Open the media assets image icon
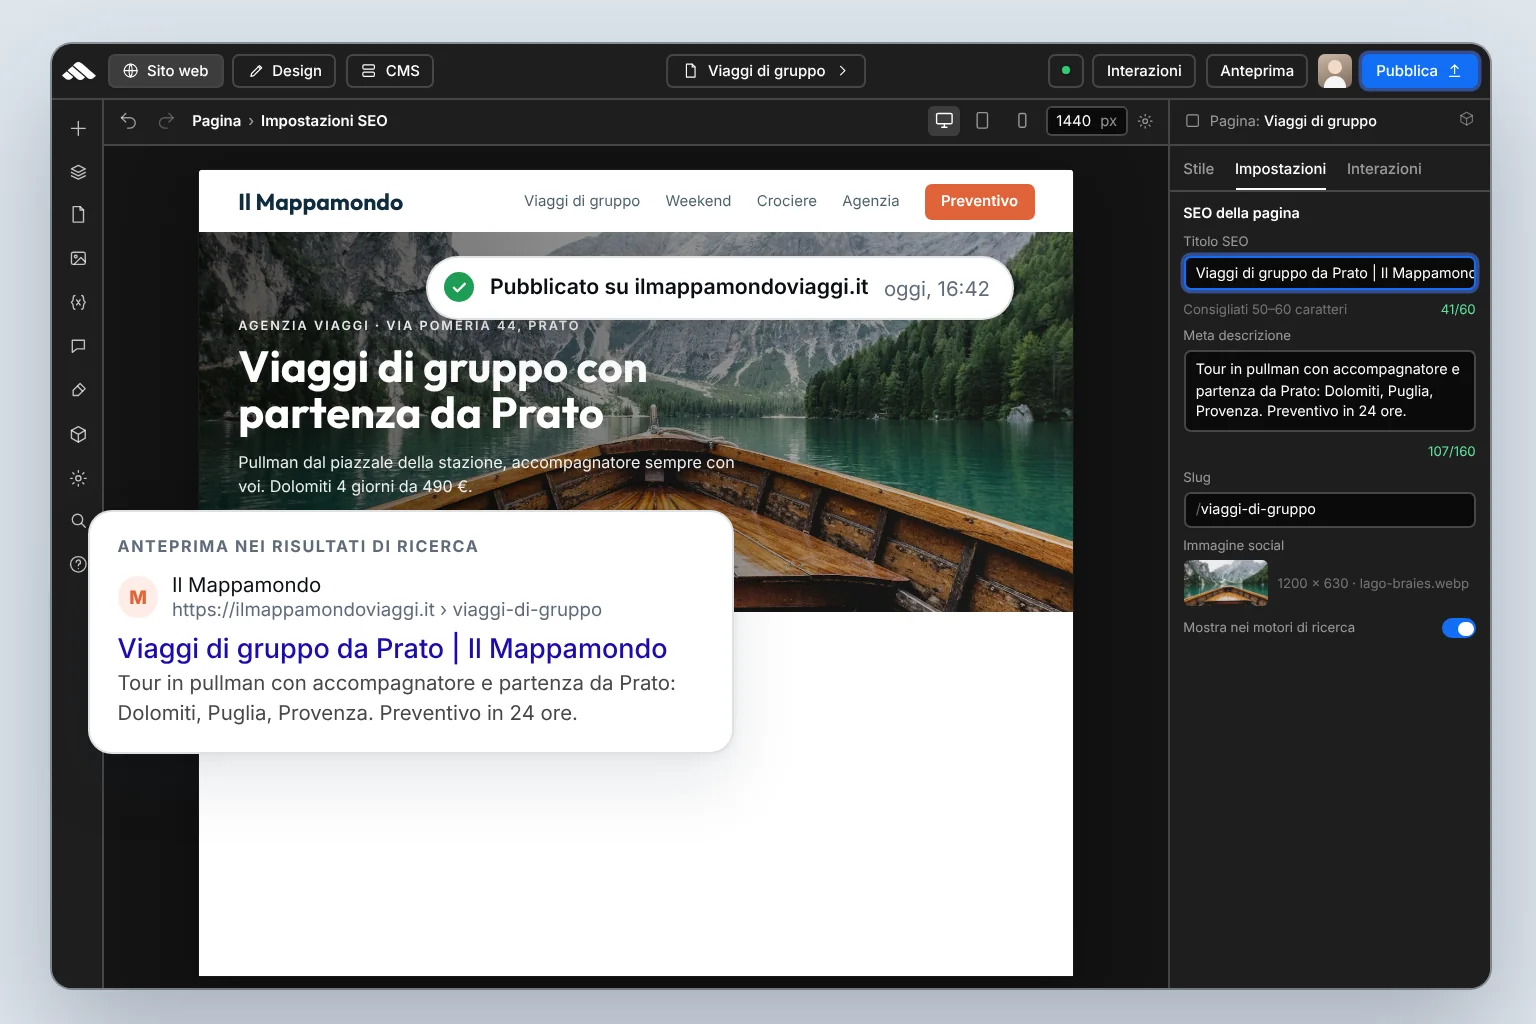 pyautogui.click(x=78, y=258)
